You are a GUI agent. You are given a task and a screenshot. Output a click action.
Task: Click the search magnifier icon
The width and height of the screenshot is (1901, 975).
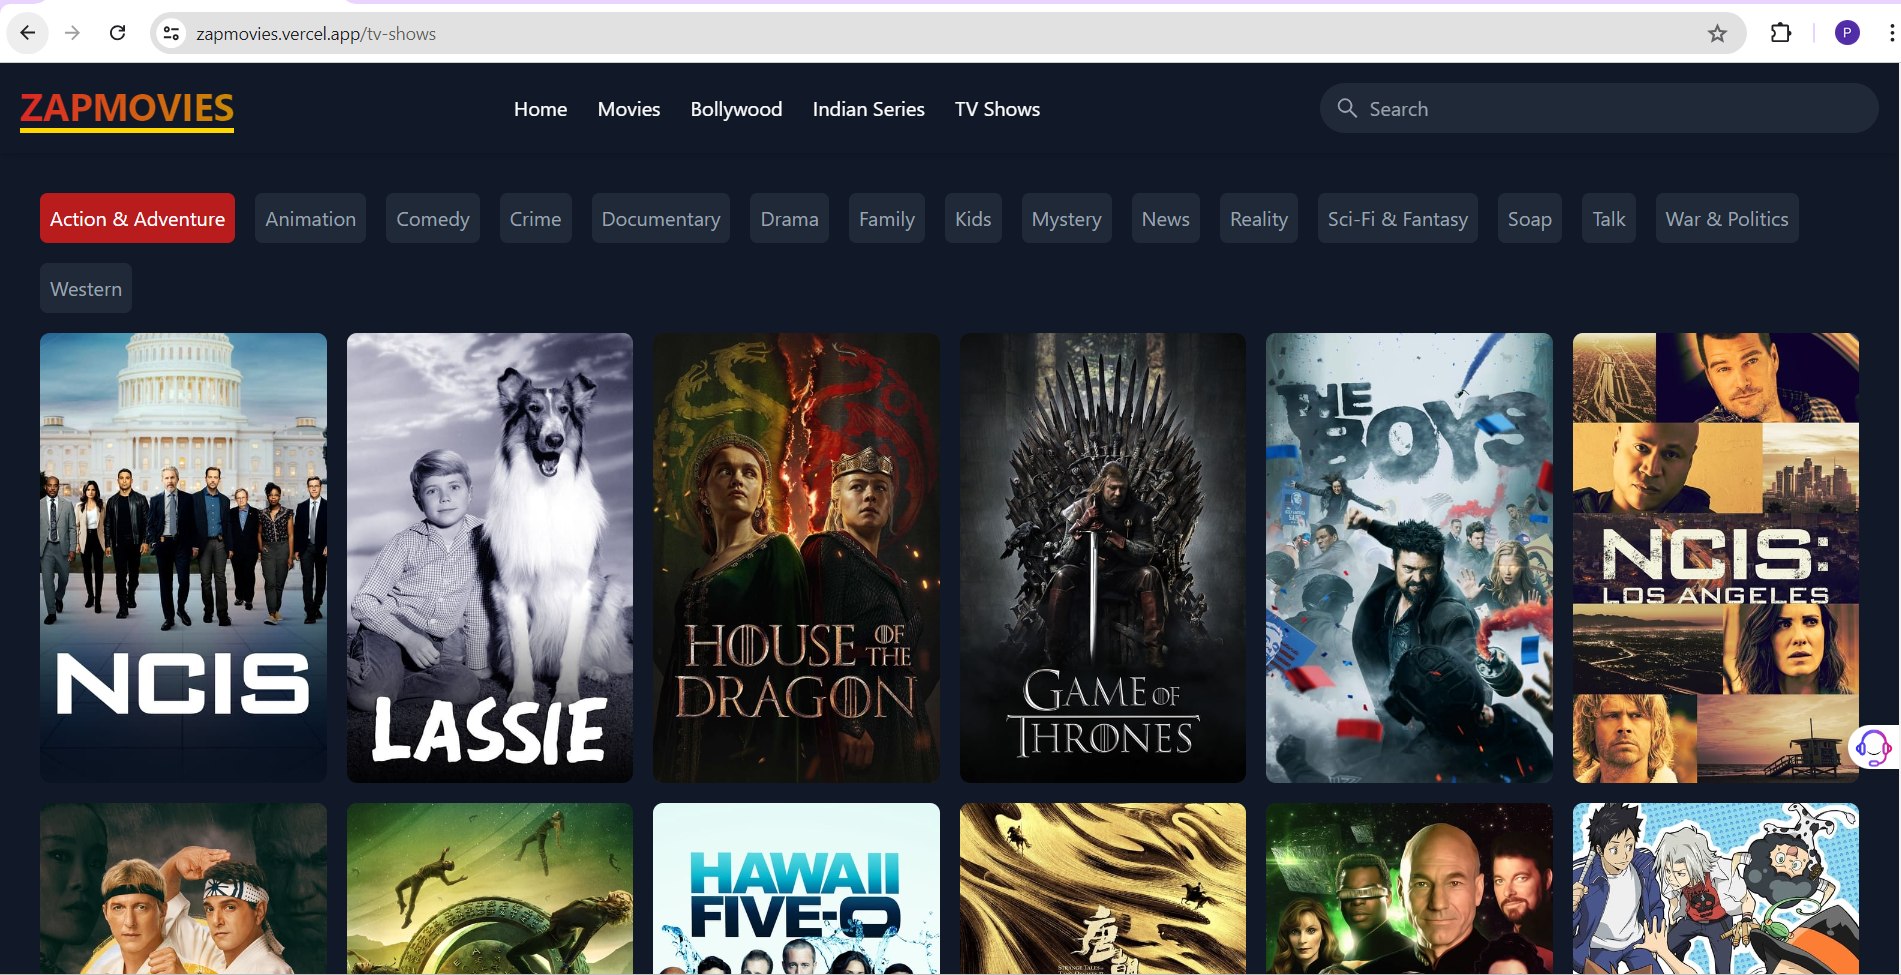[1347, 108]
